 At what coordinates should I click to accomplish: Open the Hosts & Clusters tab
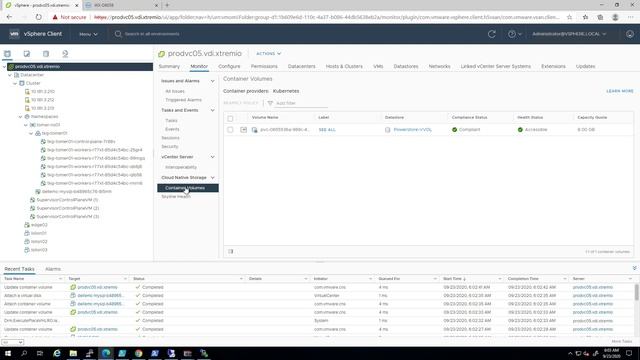[x=344, y=66]
